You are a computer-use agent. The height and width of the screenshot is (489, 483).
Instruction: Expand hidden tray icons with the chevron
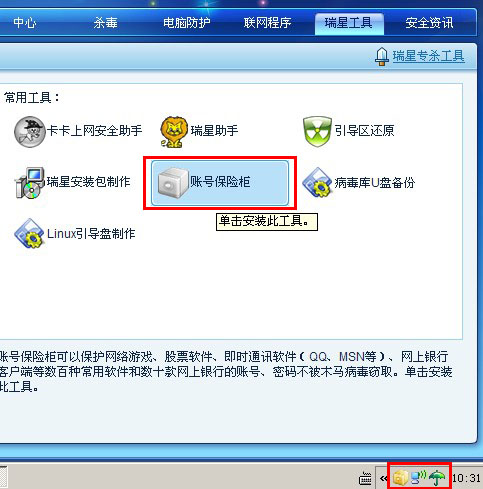pos(383,478)
